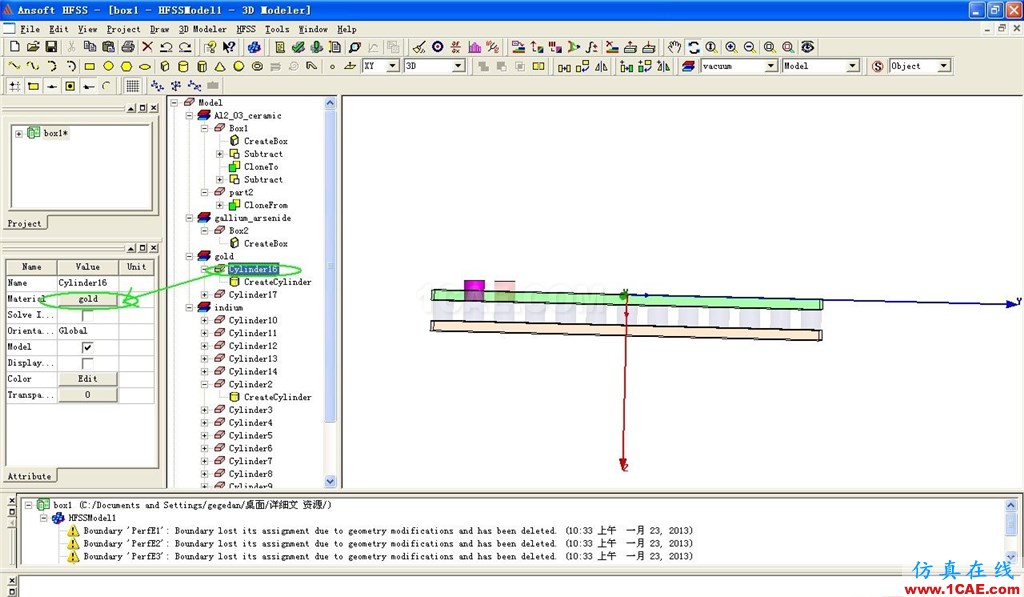
Task: Select the HFSSModel1 message node
Action: (x=92, y=518)
